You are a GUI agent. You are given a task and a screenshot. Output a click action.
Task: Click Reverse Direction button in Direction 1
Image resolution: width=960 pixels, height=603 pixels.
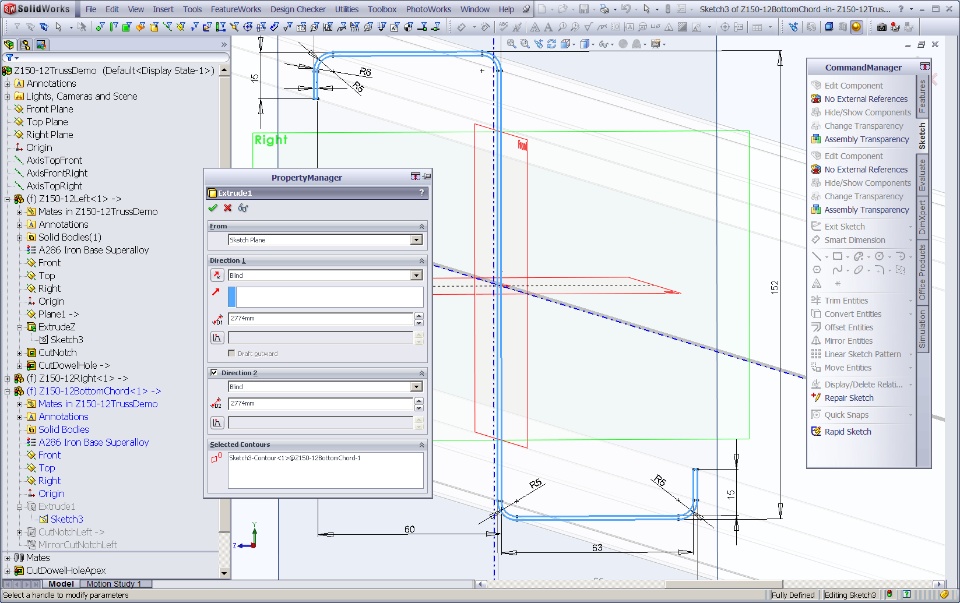(217, 275)
